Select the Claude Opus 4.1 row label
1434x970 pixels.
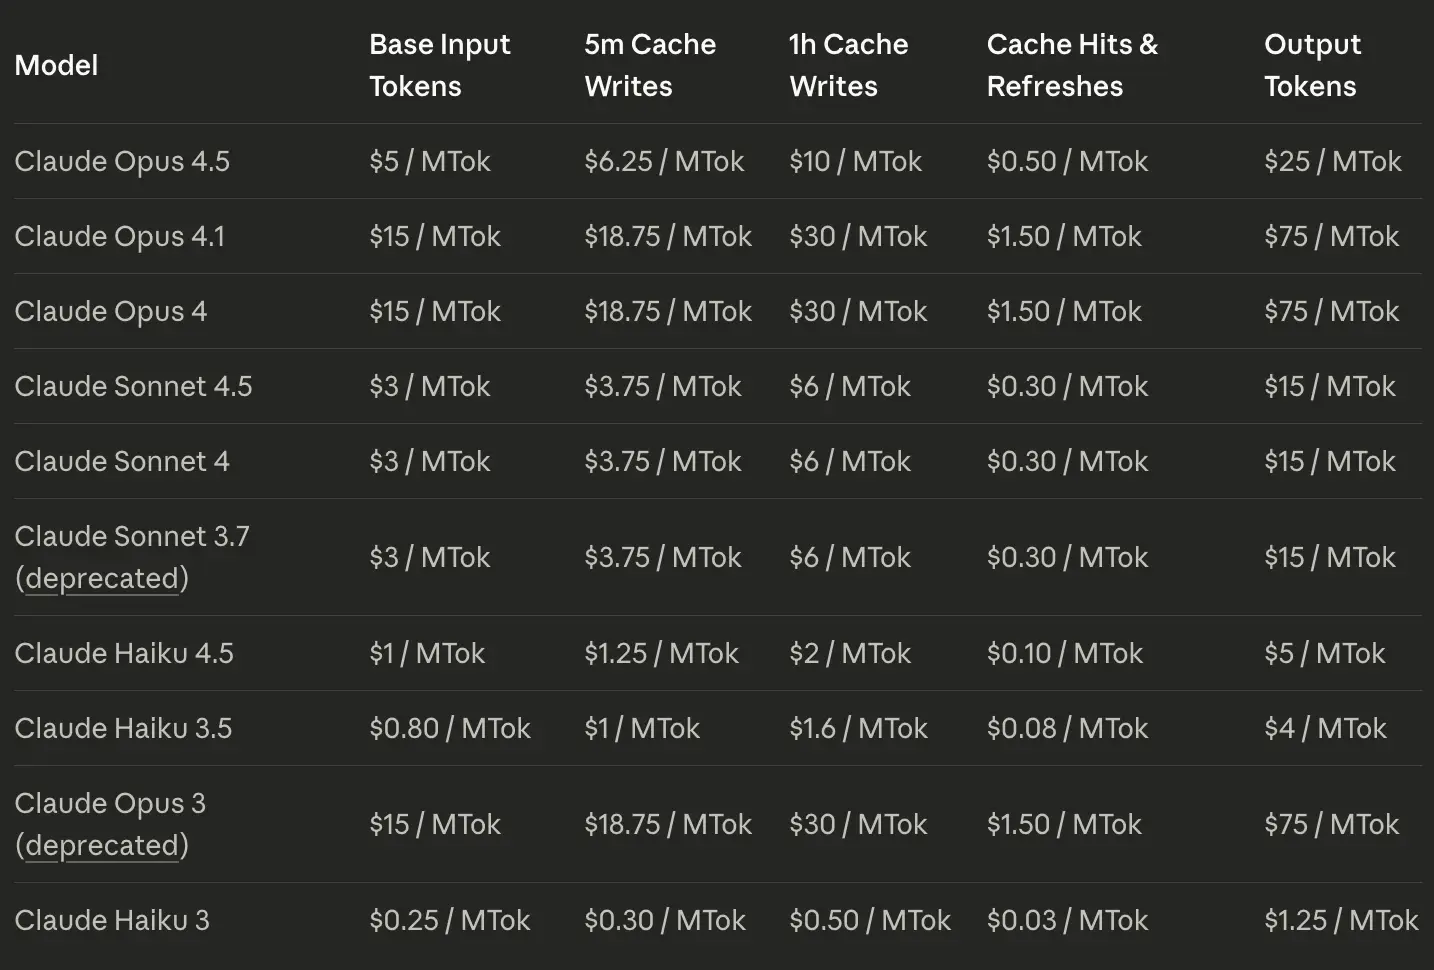120,237
